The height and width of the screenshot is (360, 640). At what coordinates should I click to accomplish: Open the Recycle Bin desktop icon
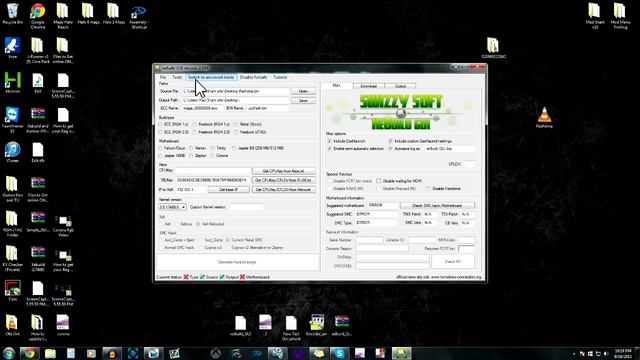[12, 13]
